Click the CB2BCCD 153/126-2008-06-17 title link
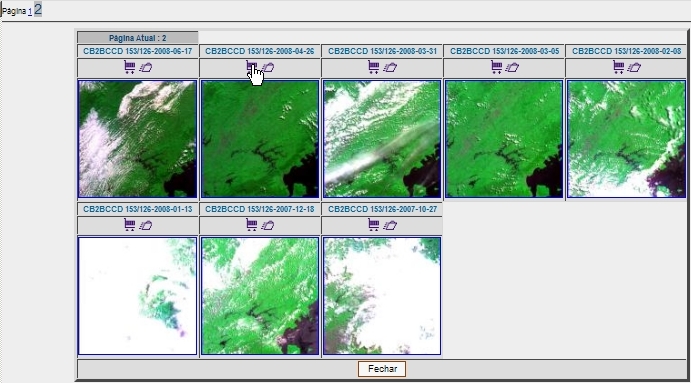This screenshot has height=383, width=691. tap(137, 51)
